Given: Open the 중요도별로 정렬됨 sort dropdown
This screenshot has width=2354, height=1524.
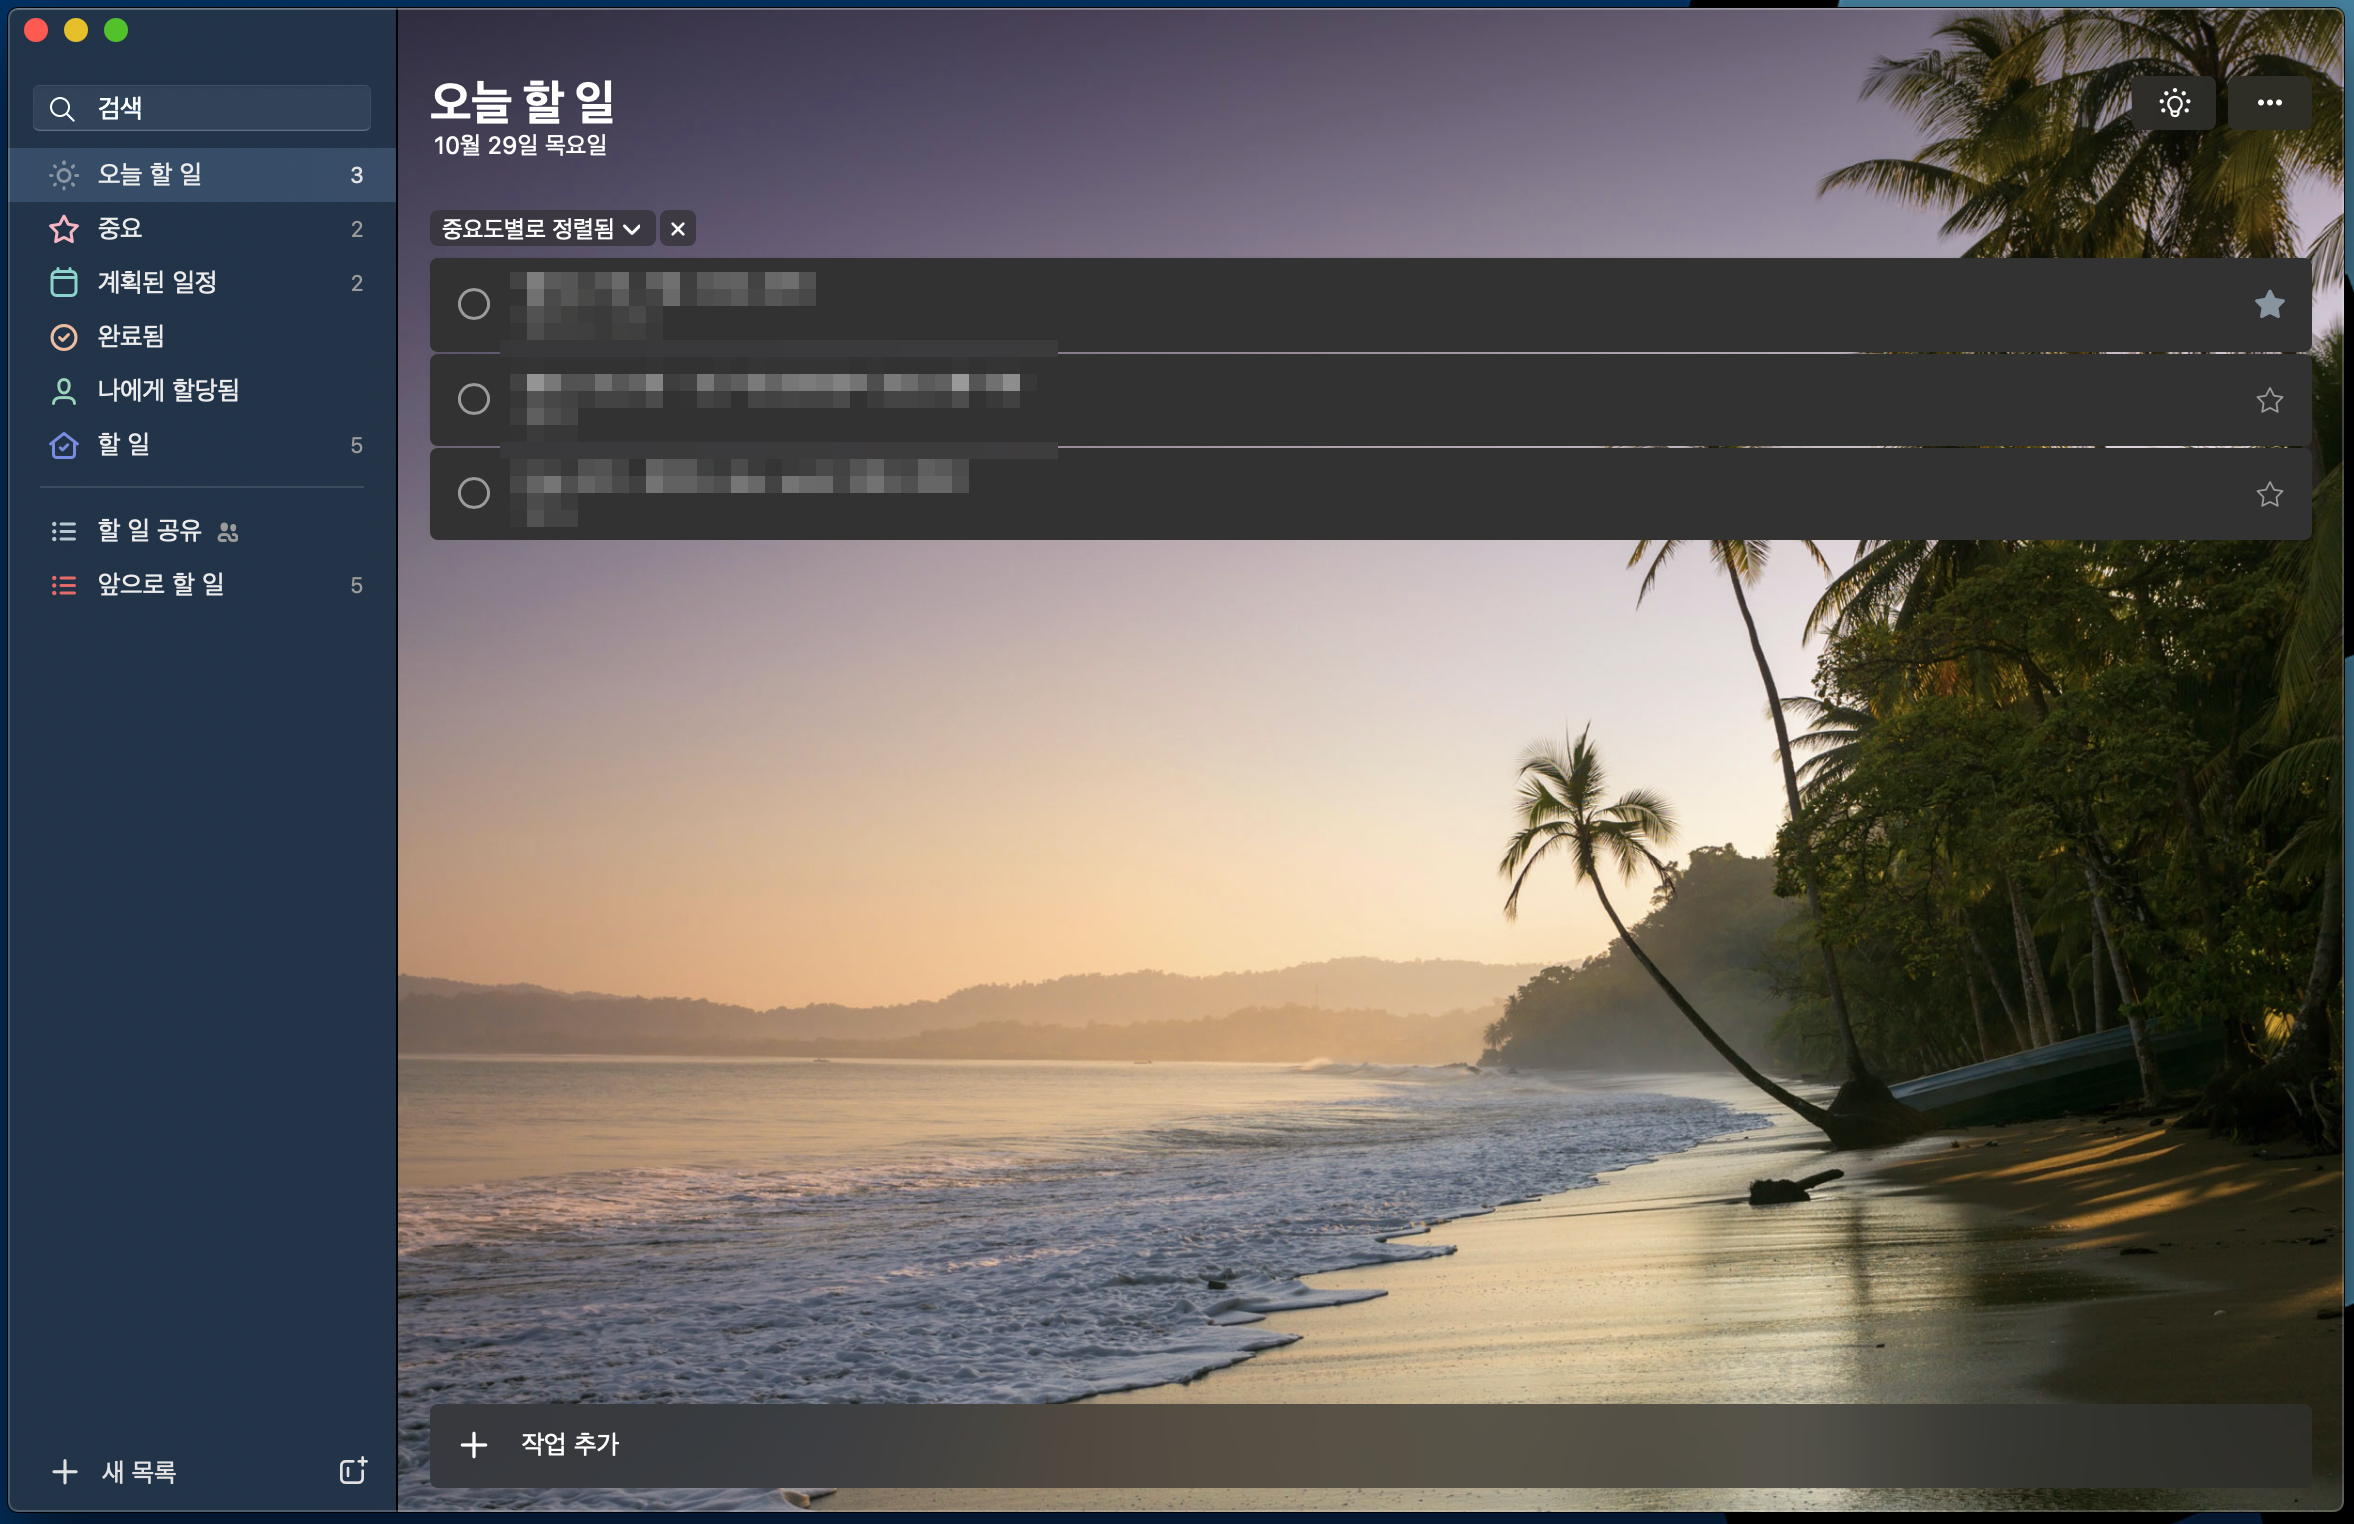Looking at the screenshot, I should point(541,229).
